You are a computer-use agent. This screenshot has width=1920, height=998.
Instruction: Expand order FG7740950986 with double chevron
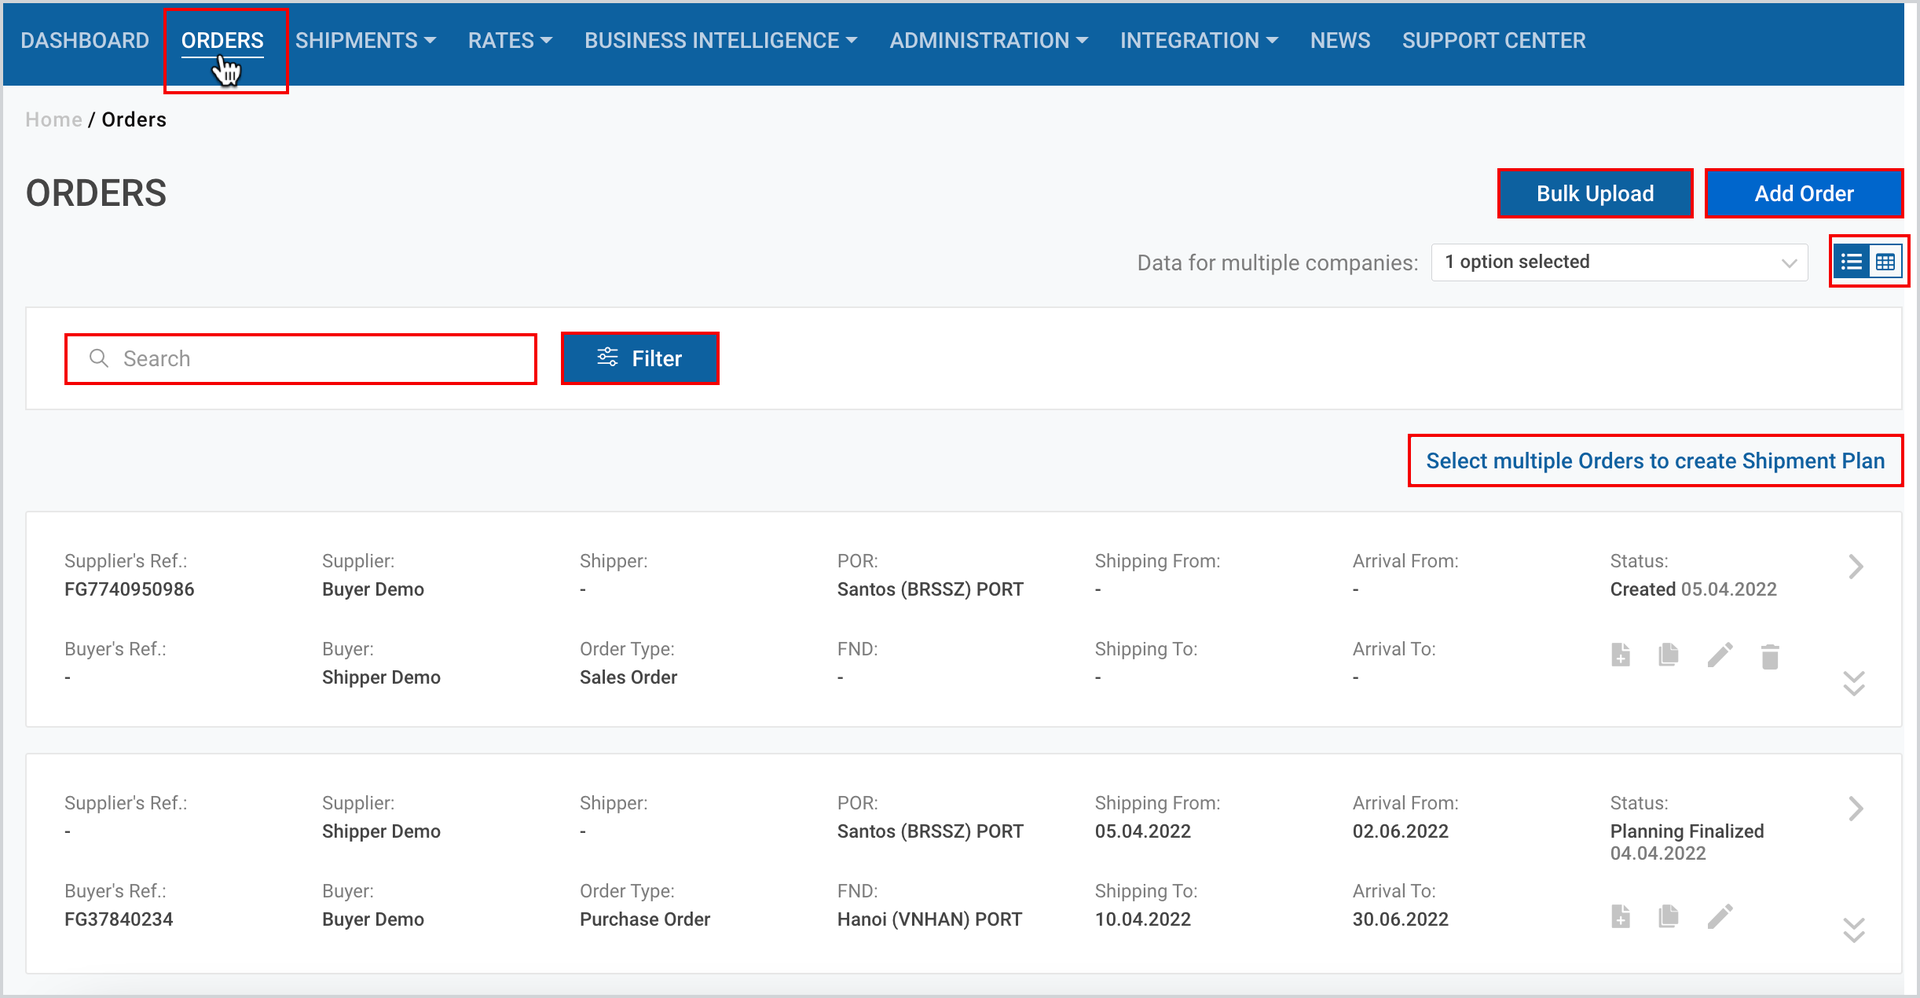pos(1854,683)
